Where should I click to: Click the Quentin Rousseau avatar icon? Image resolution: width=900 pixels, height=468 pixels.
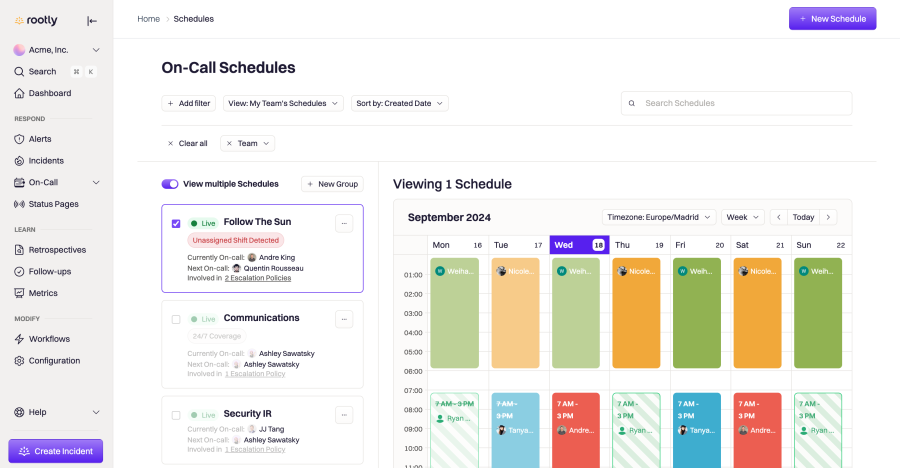click(x=236, y=268)
